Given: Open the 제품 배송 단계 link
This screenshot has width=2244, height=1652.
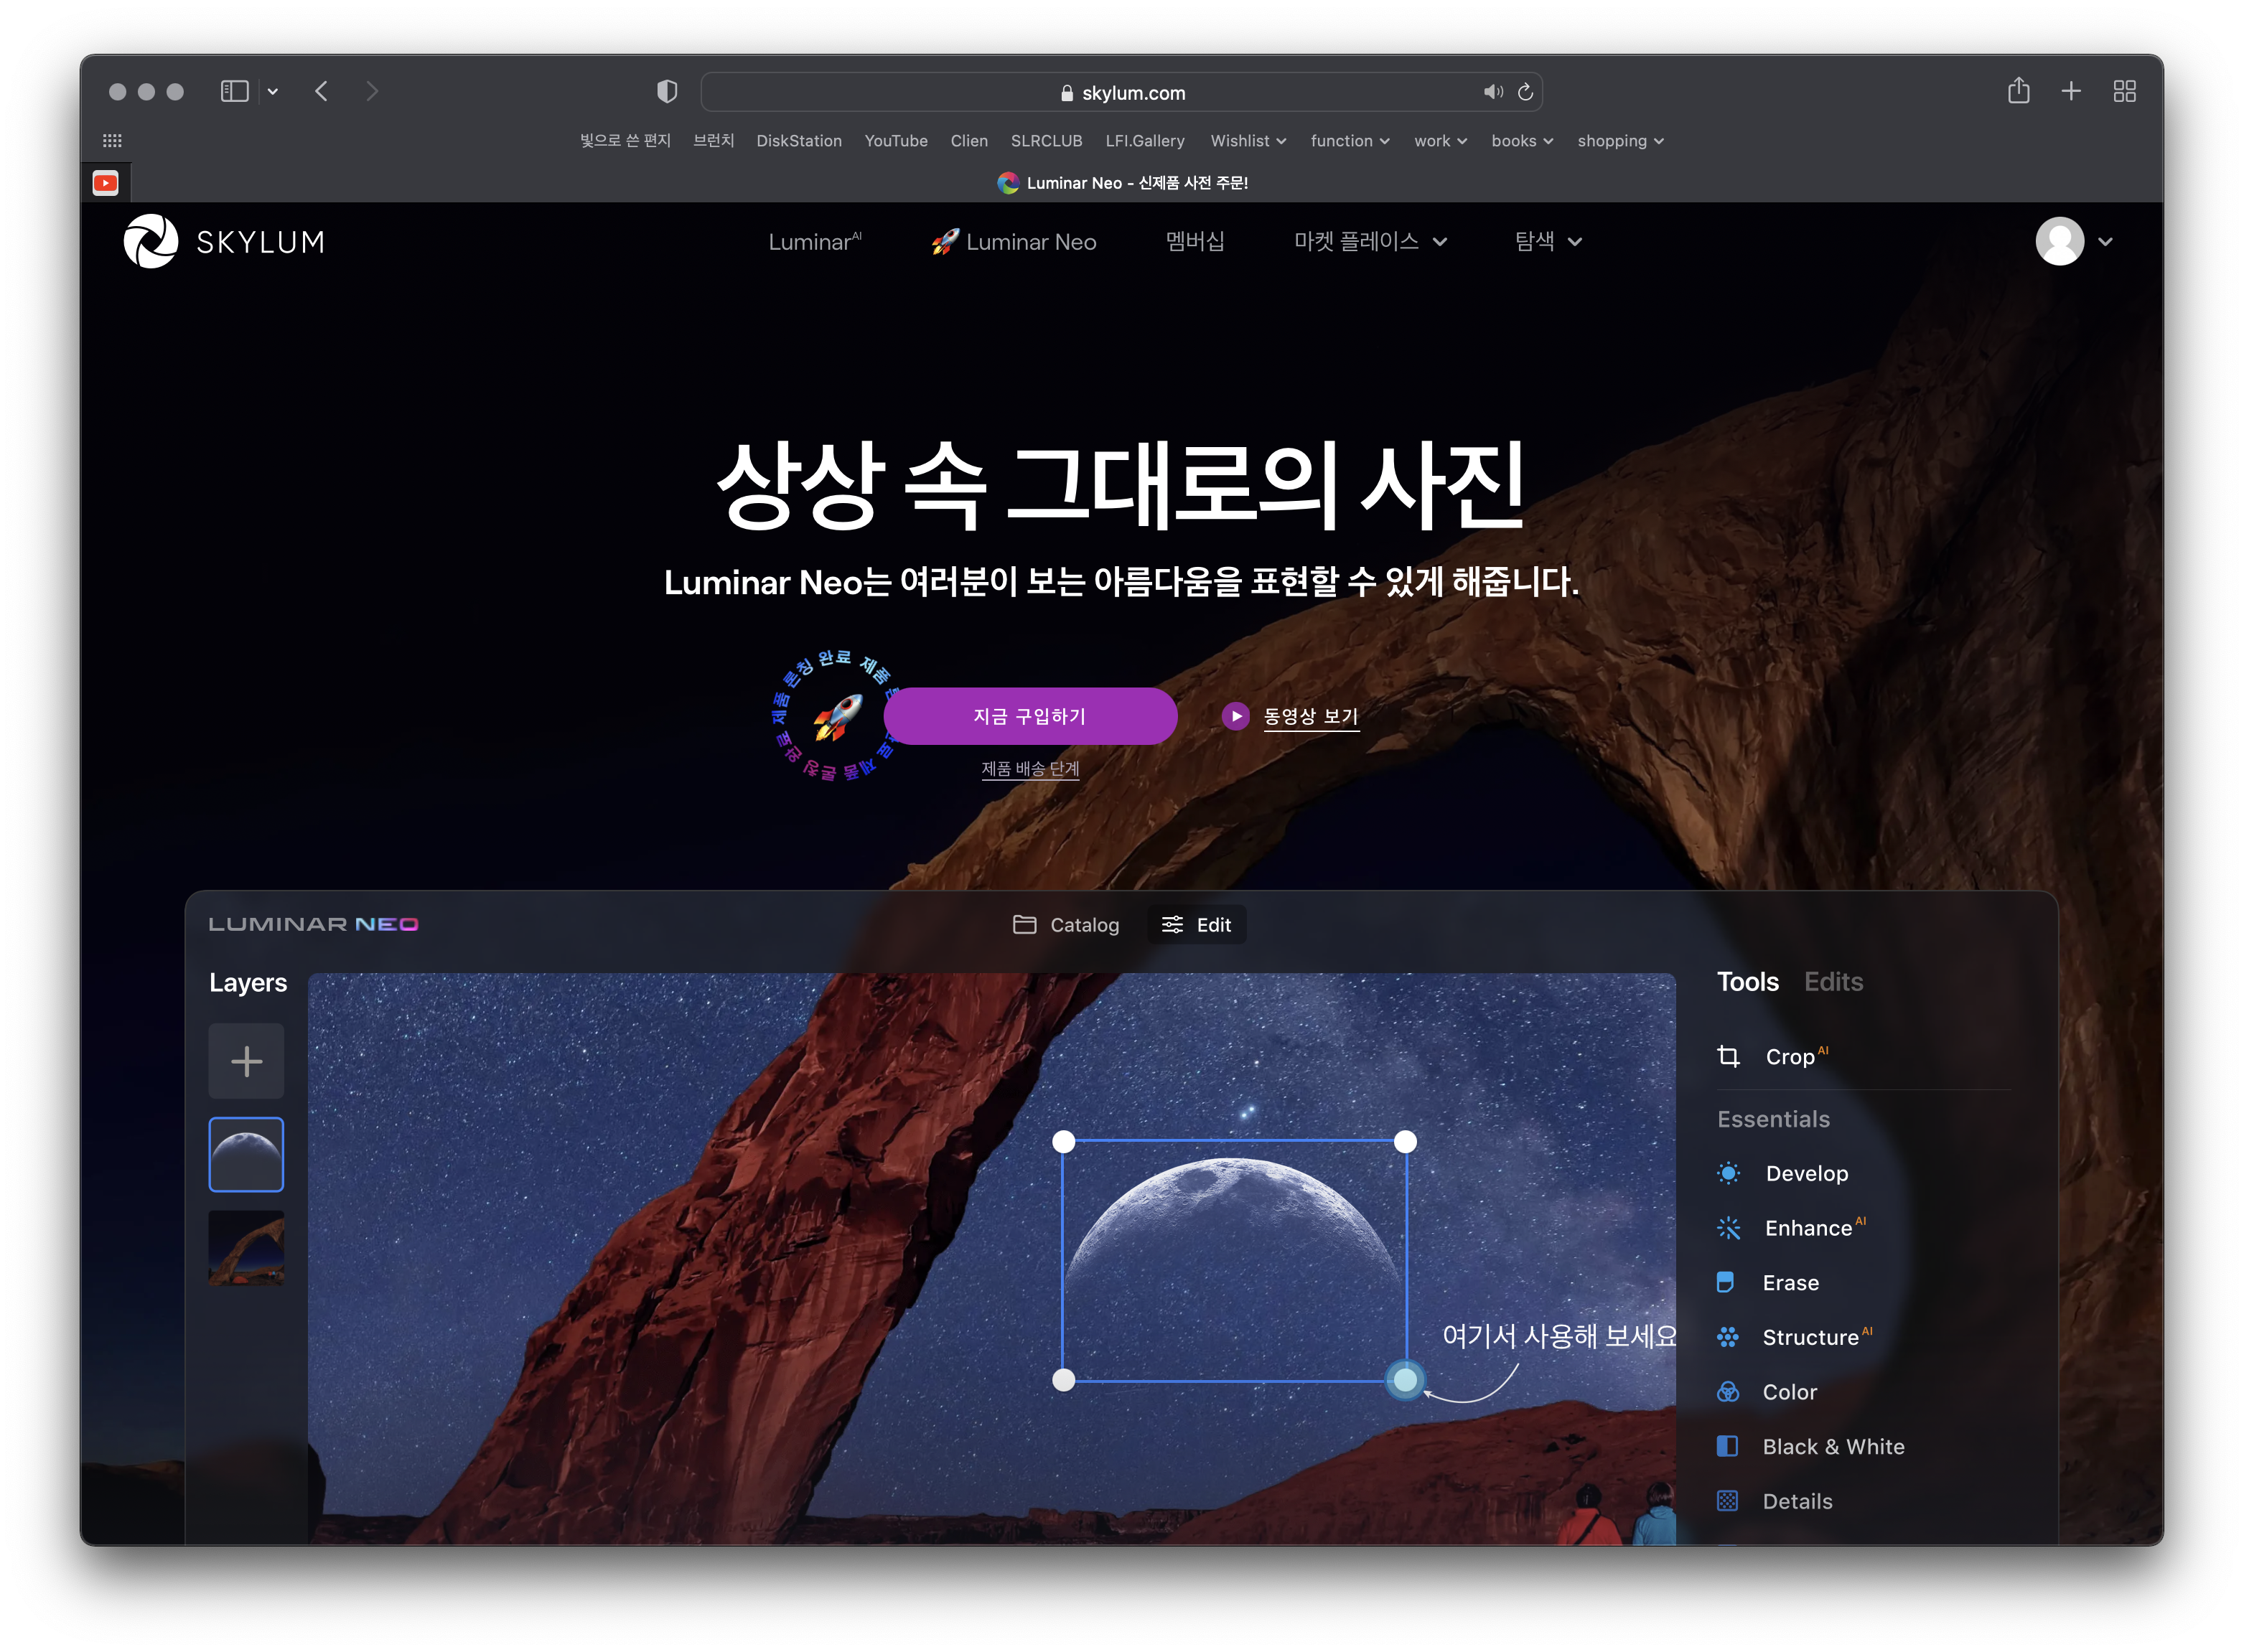Looking at the screenshot, I should (x=1030, y=768).
